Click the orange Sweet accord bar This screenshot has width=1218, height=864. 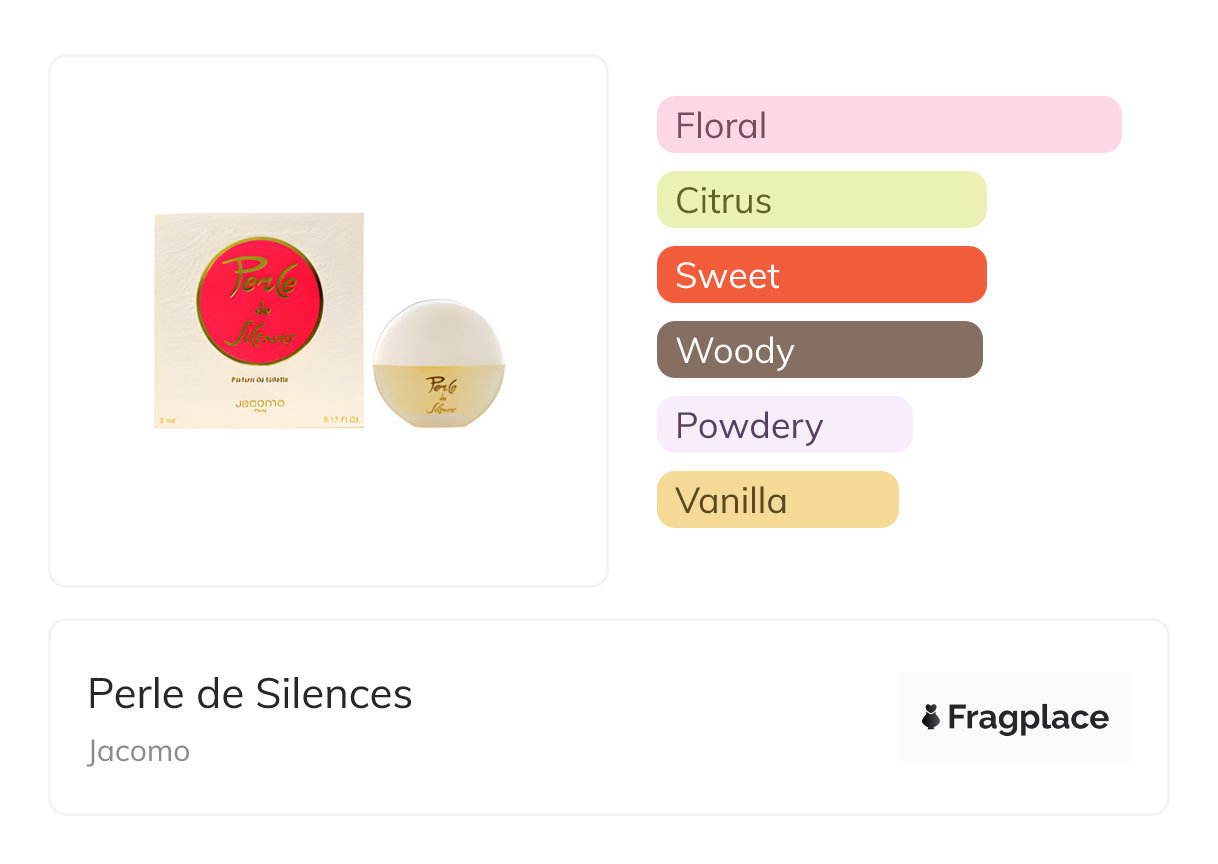pos(821,275)
